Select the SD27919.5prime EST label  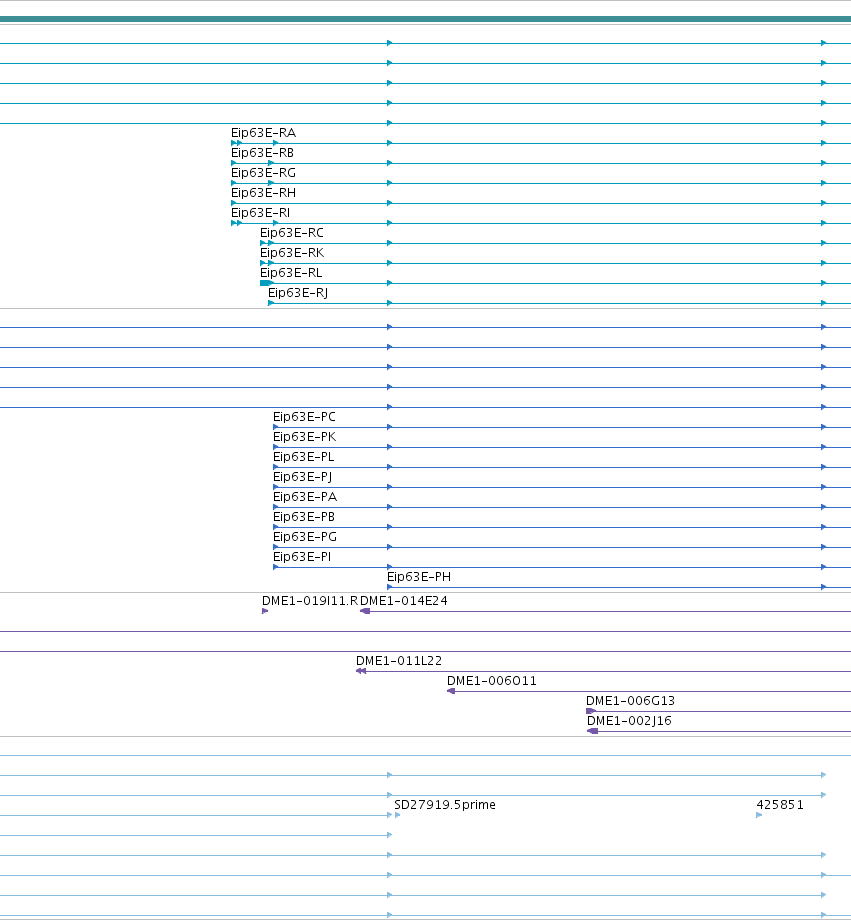pos(445,804)
